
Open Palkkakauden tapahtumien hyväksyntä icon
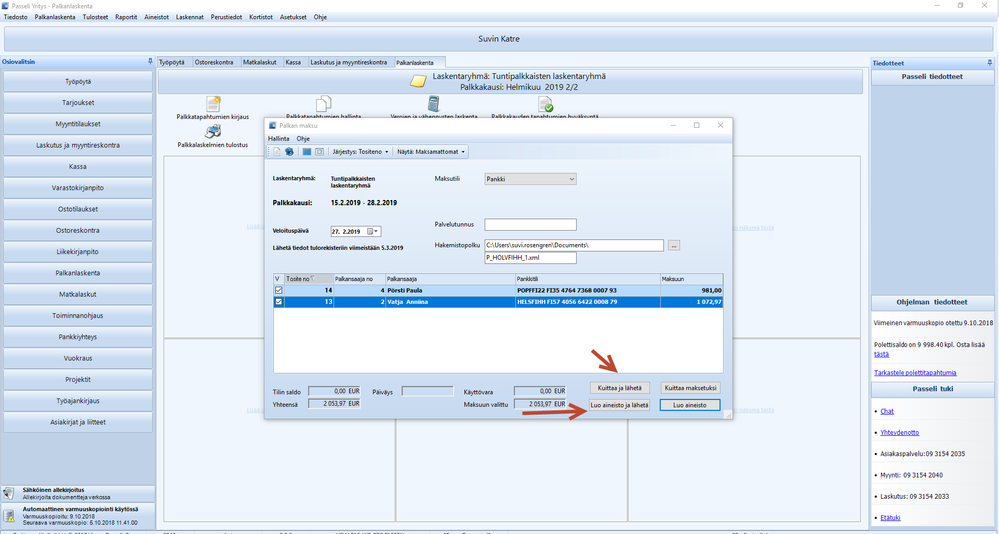coord(545,104)
